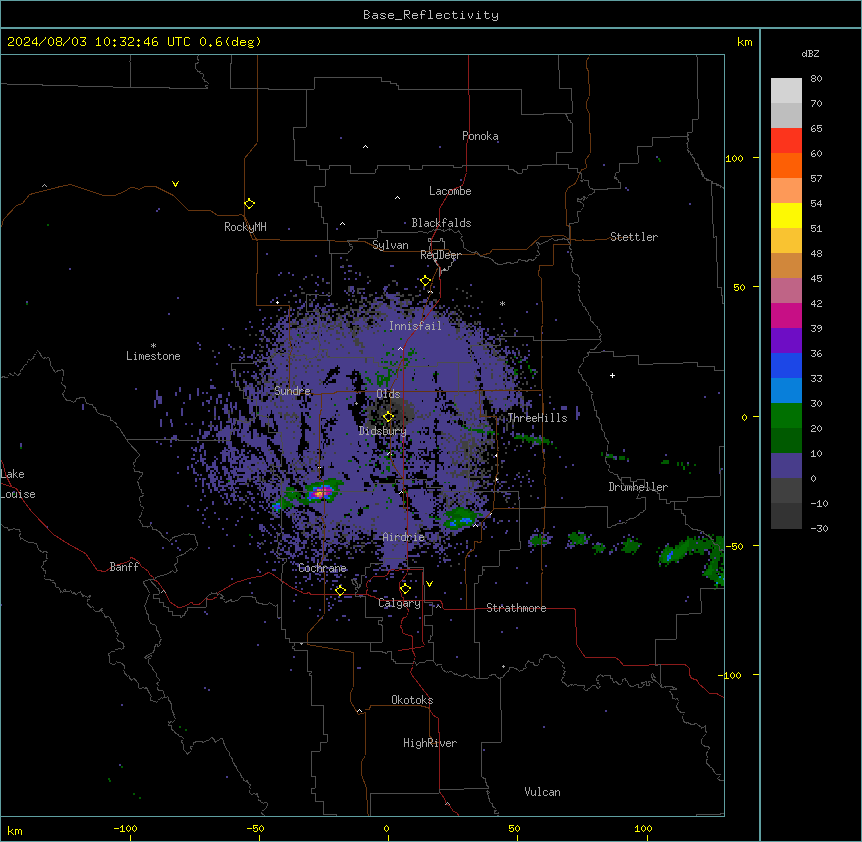Click the Olds city label
The width and height of the screenshot is (862, 842).
388,394
